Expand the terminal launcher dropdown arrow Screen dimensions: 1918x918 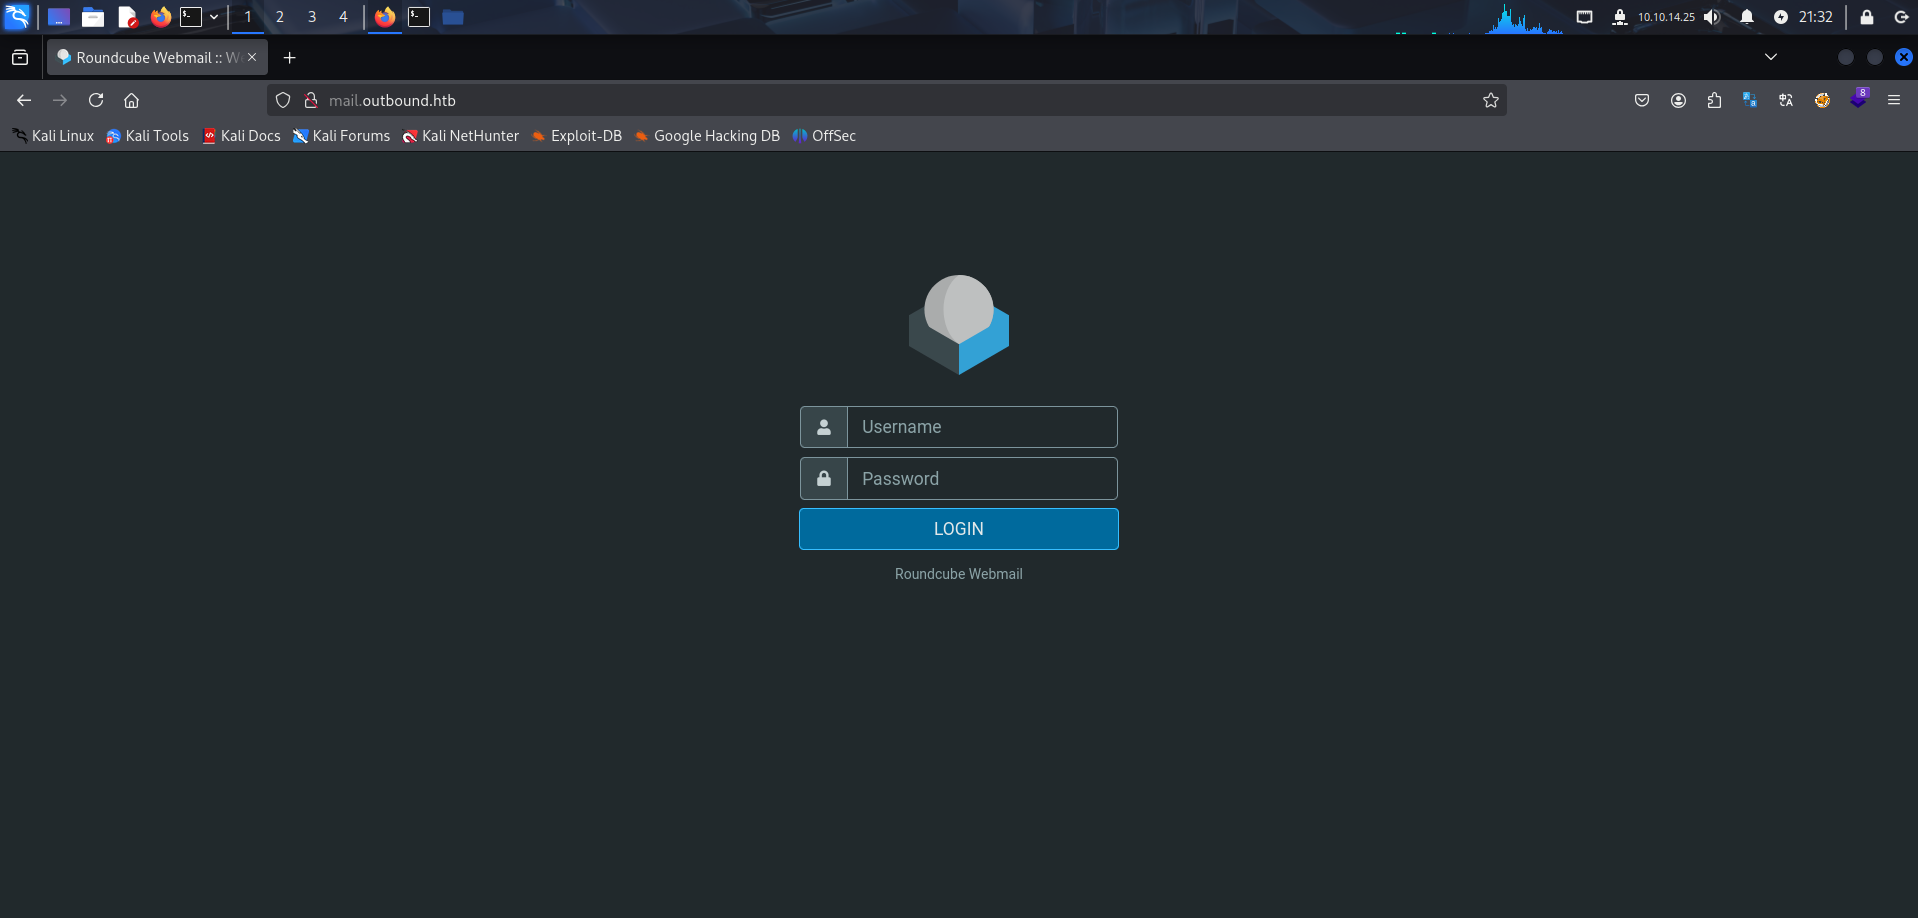(x=214, y=17)
